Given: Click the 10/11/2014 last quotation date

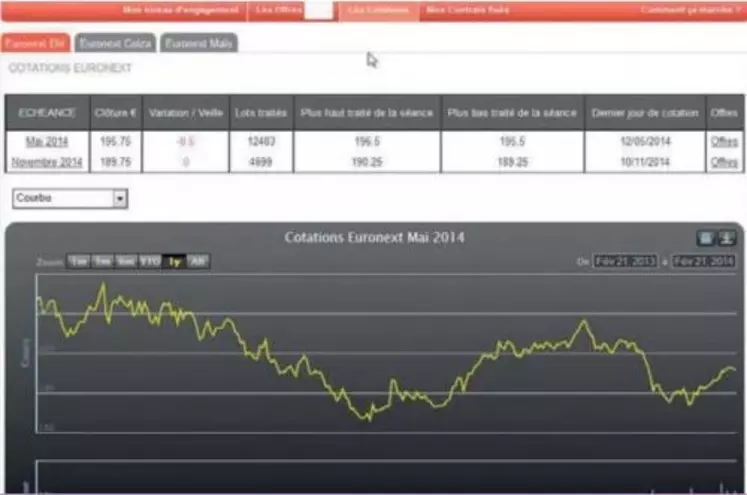Looking at the screenshot, I should (645, 162).
